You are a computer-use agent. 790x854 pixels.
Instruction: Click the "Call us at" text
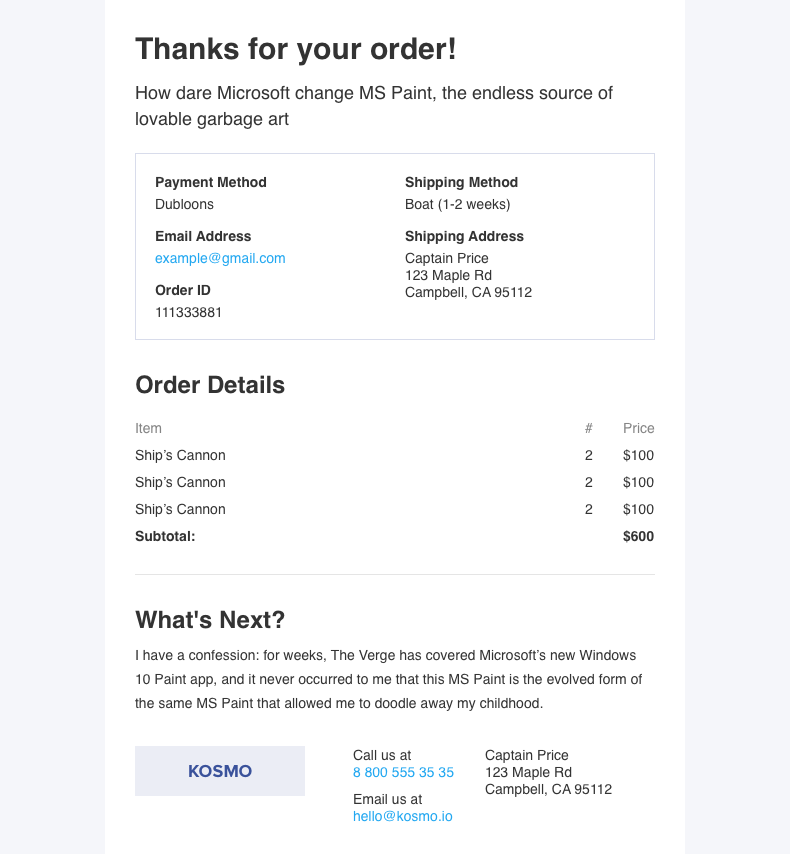(x=382, y=755)
